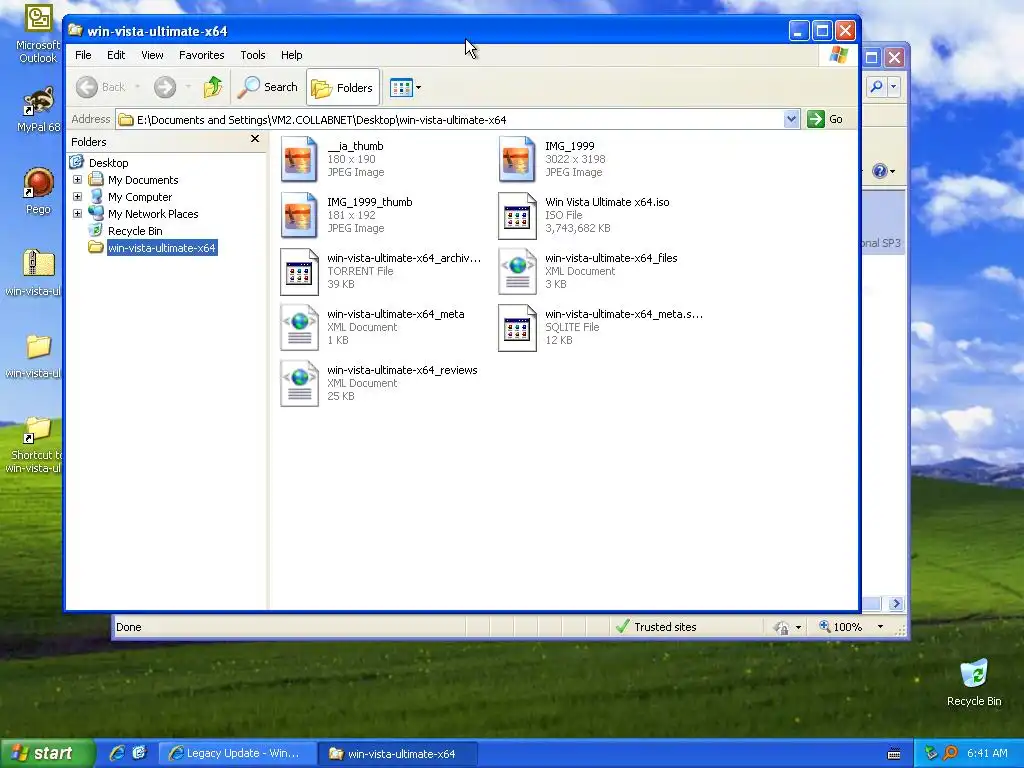Select My Network Places in tree

click(x=153, y=214)
